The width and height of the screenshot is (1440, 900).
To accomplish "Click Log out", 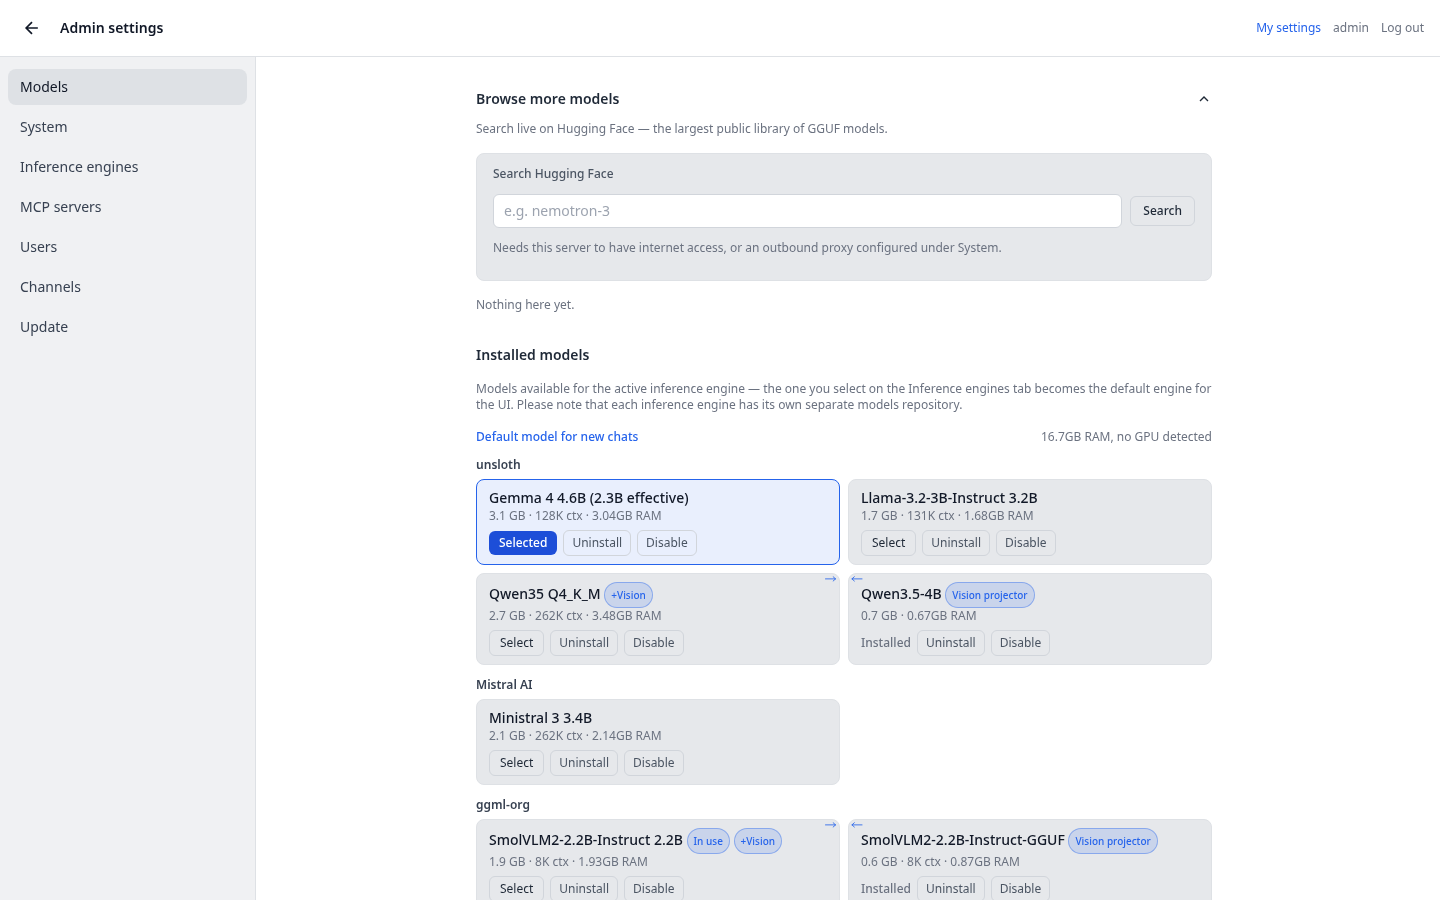I will 1402,28.
